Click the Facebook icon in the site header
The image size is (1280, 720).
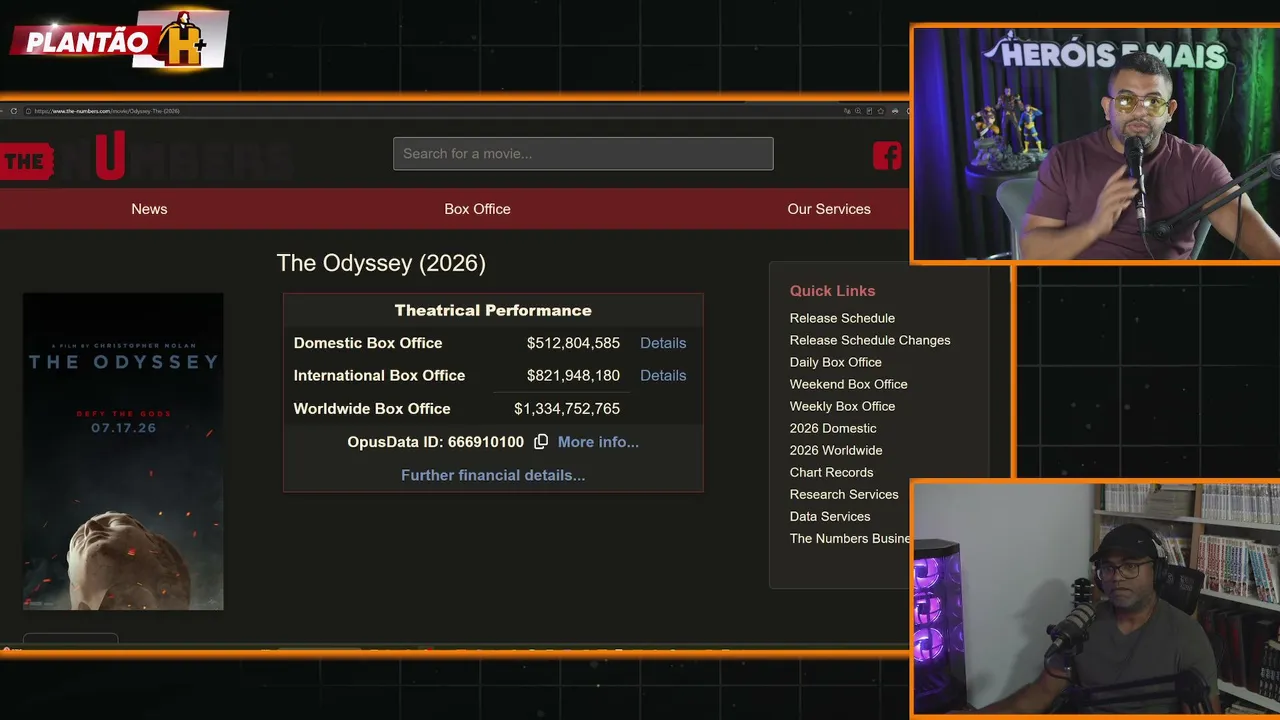tap(887, 155)
